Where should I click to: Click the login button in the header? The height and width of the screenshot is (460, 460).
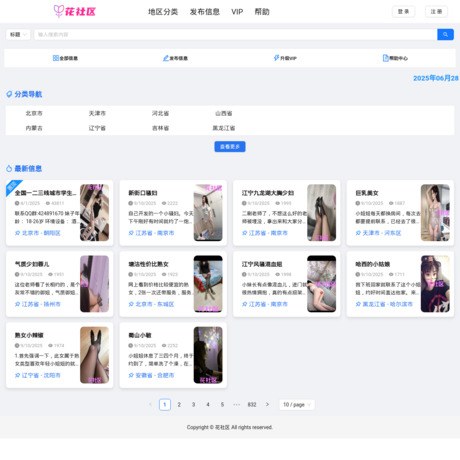coord(403,12)
